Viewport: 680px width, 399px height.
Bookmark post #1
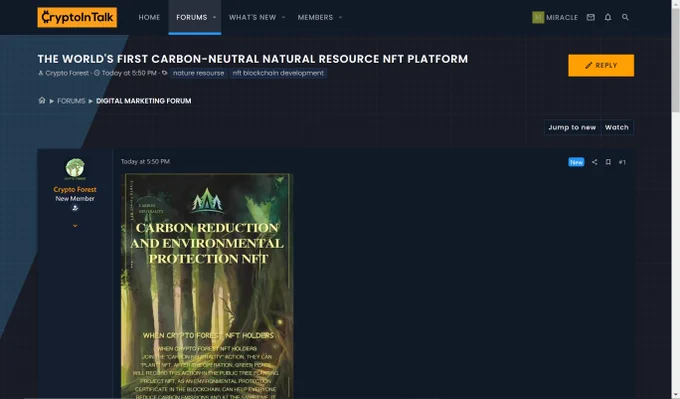[x=608, y=162]
